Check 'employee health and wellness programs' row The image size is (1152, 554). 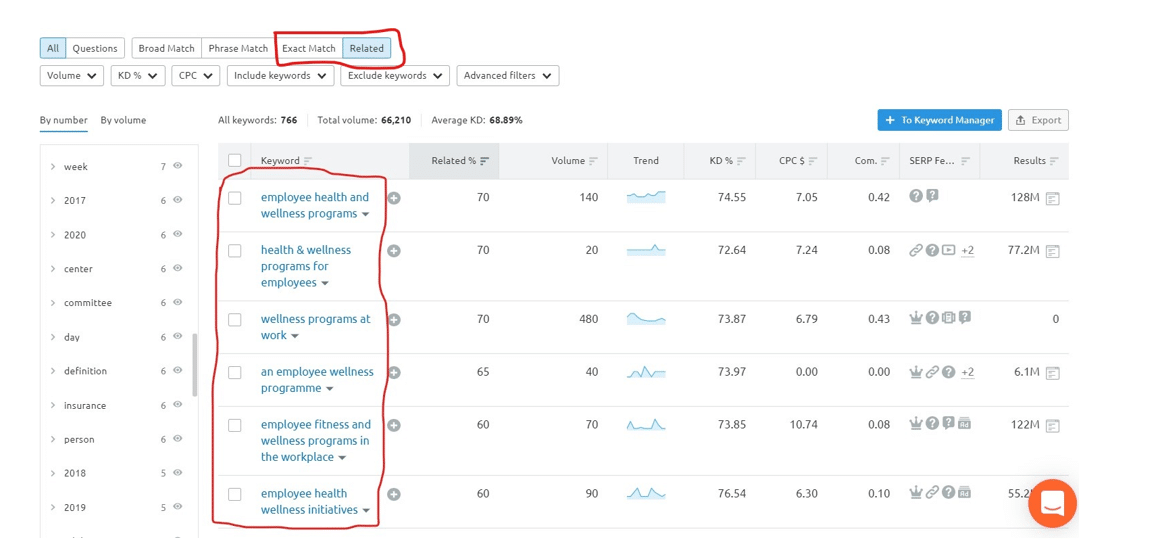tap(234, 198)
